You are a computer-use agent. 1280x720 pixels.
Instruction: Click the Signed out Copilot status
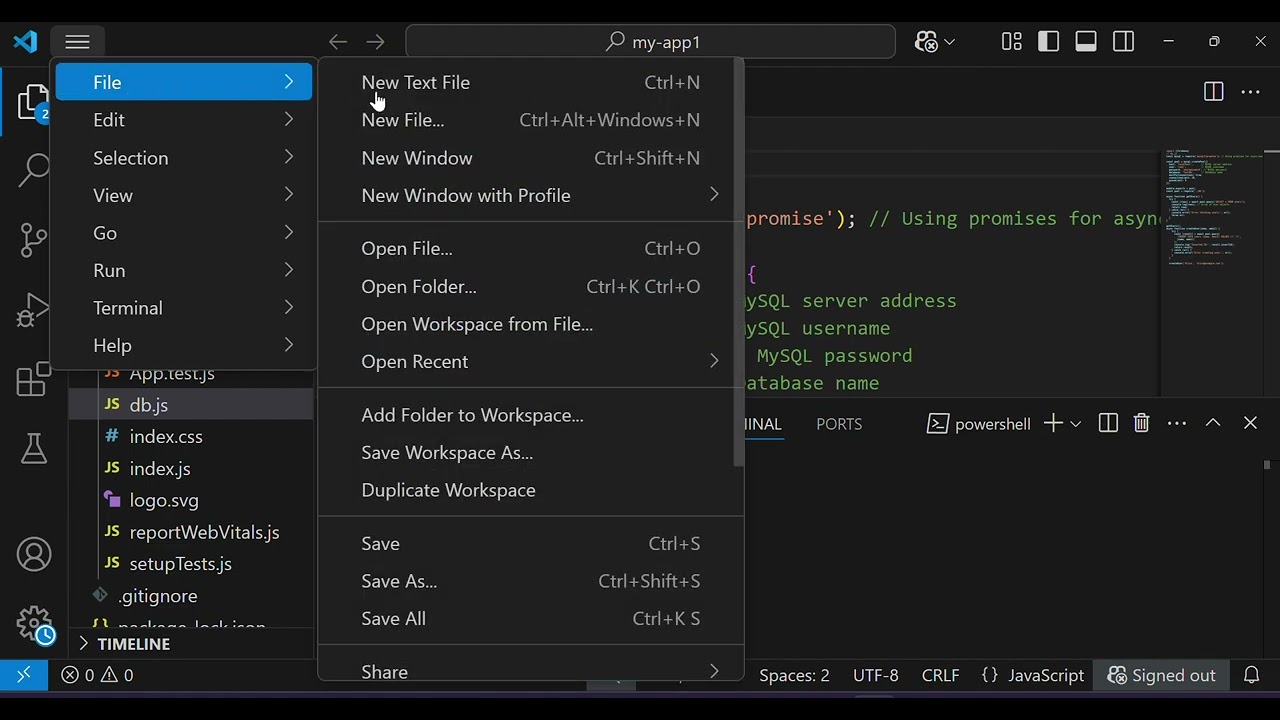[1161, 675]
